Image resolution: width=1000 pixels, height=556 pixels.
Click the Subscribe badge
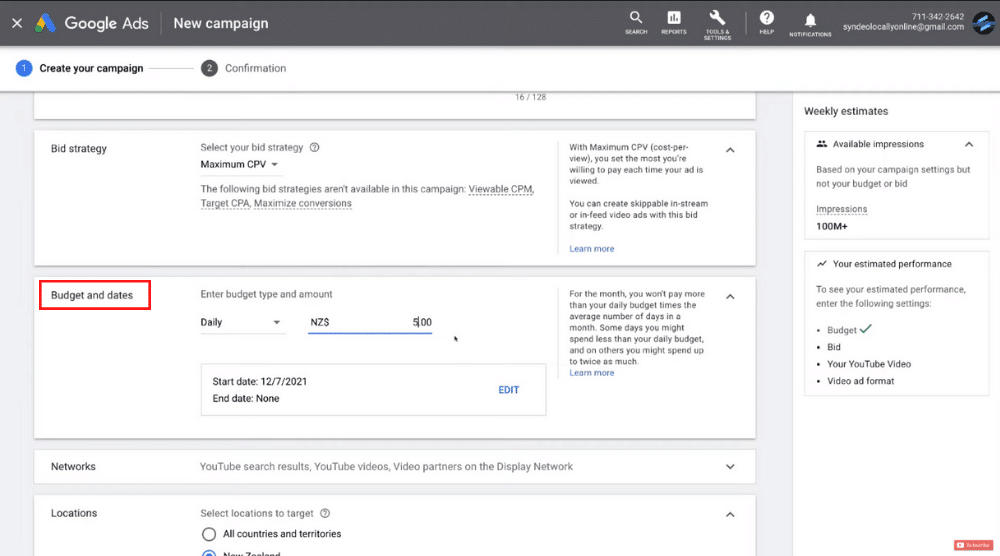pos(974,545)
